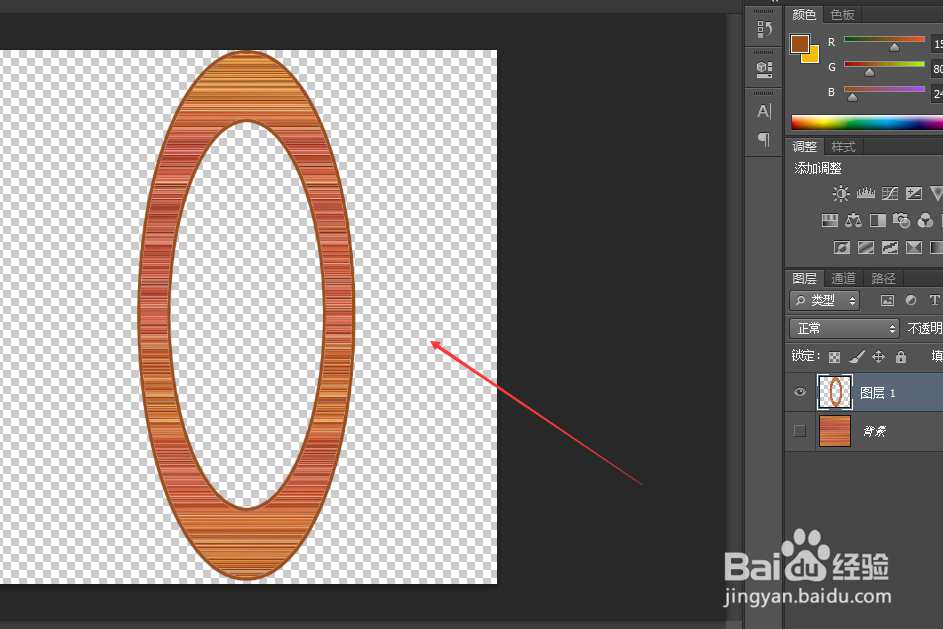The image size is (943, 629).
Task: Switch to the 图层 tab
Action: click(x=804, y=278)
